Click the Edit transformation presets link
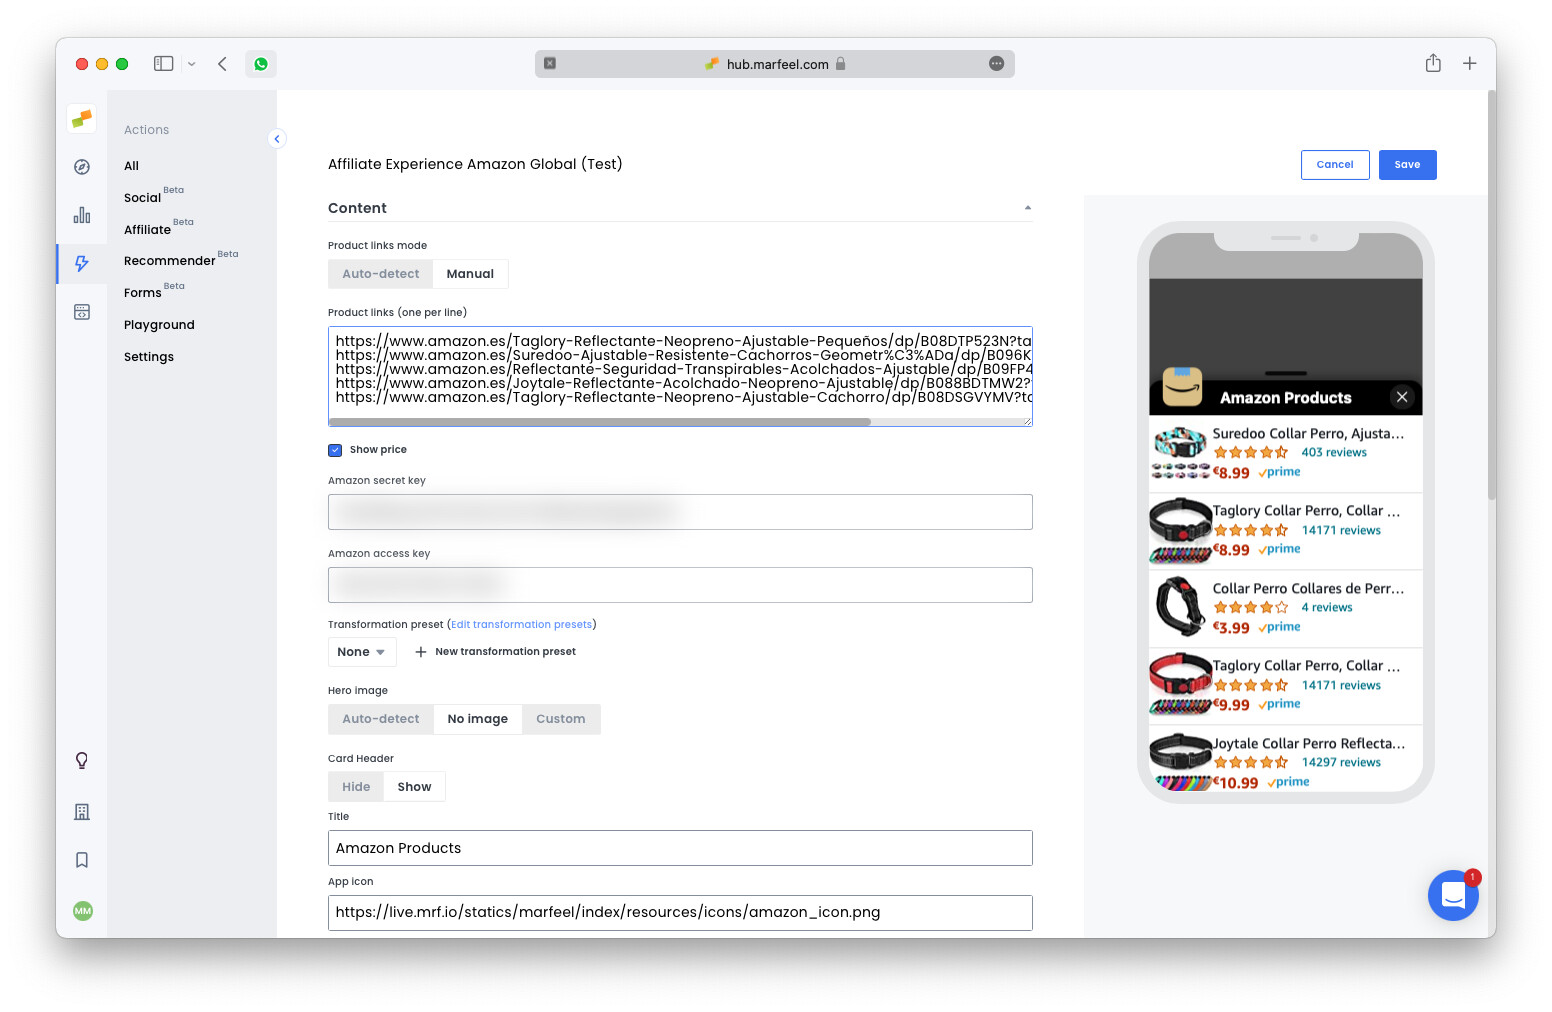This screenshot has height=1012, width=1552. 521,624
